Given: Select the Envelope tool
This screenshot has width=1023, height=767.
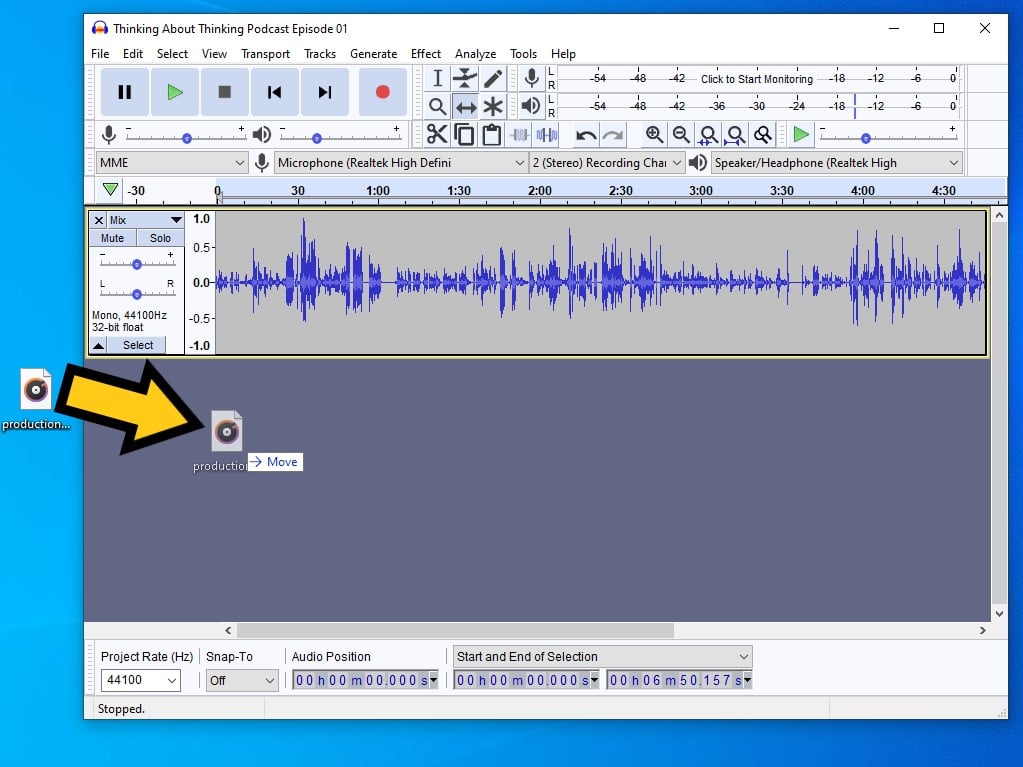Looking at the screenshot, I should coord(465,79).
